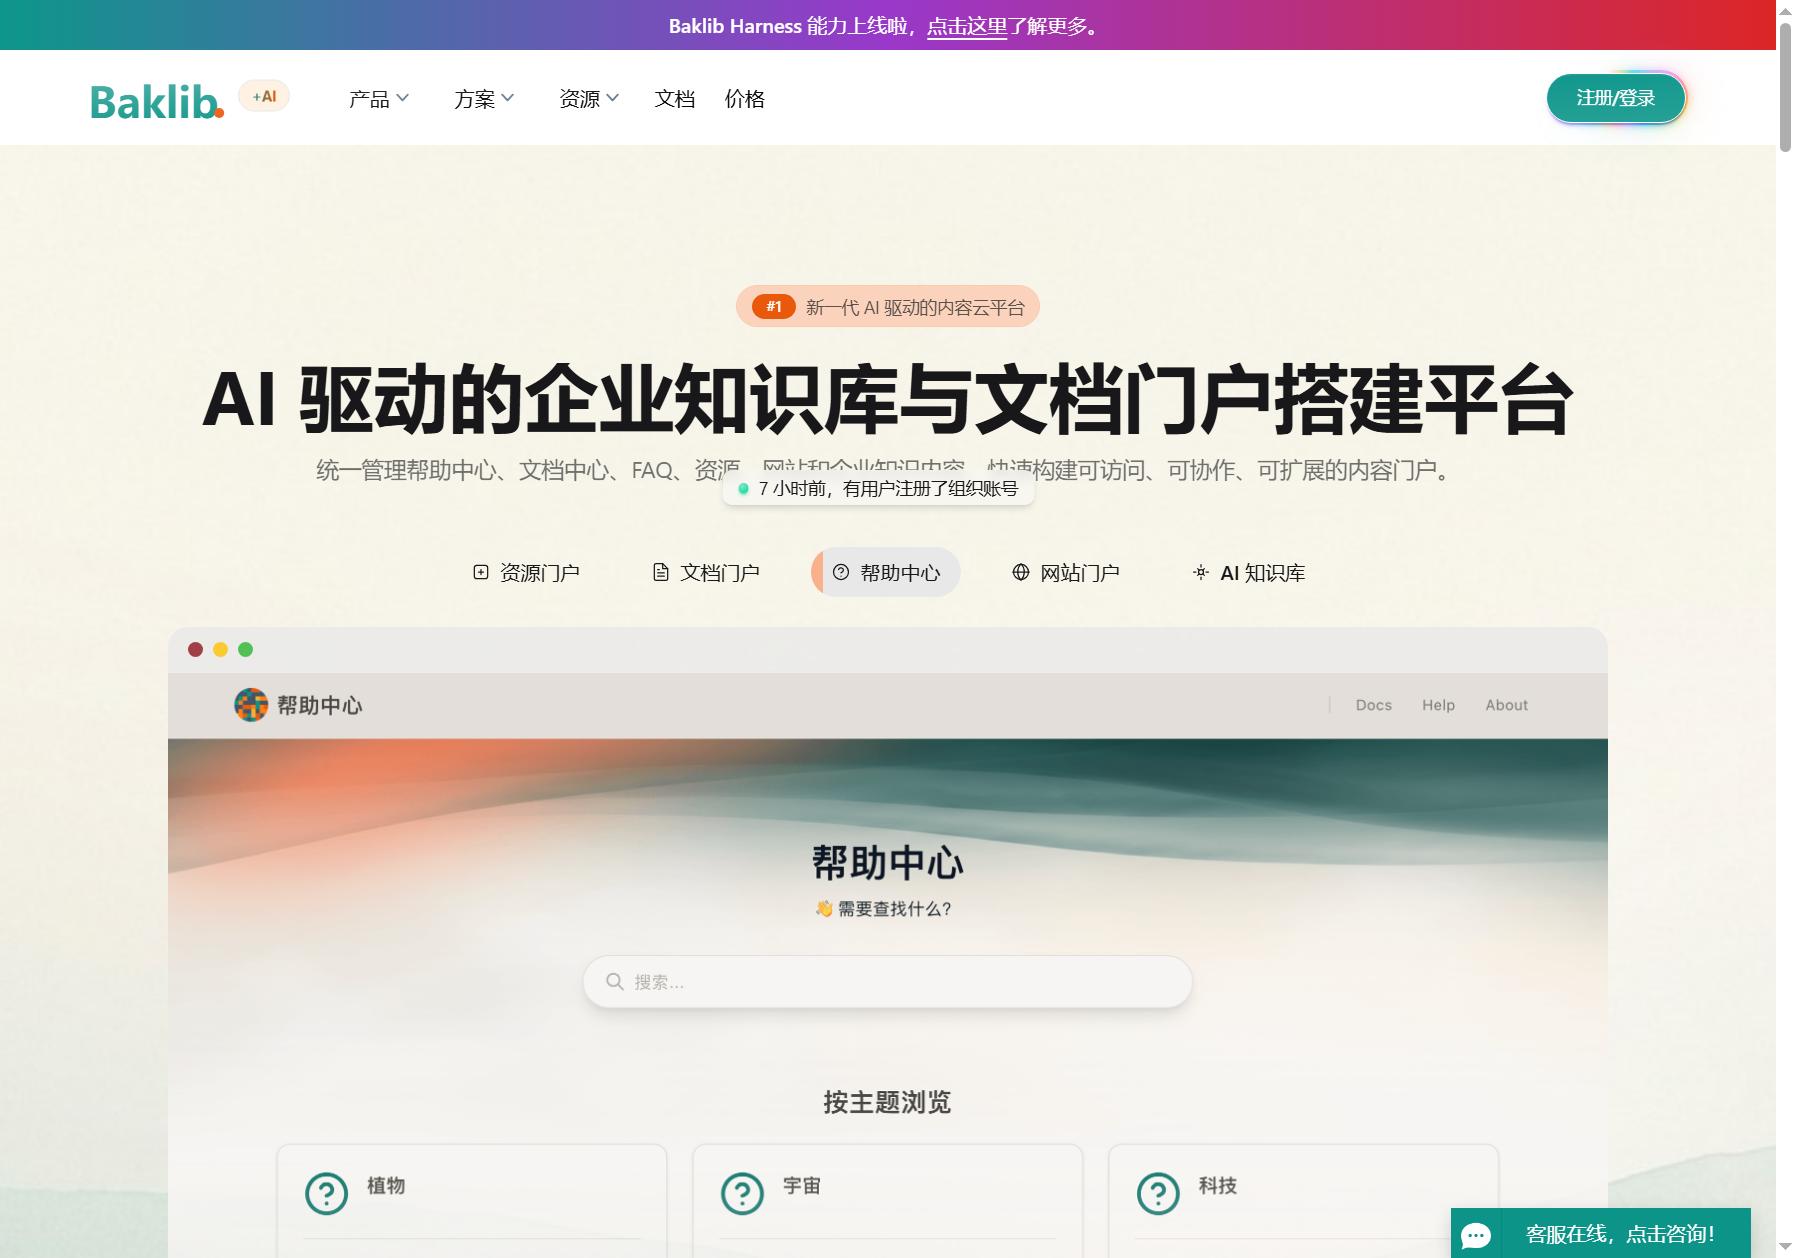
Task: Click the About link in preview header
Action: click(1507, 705)
